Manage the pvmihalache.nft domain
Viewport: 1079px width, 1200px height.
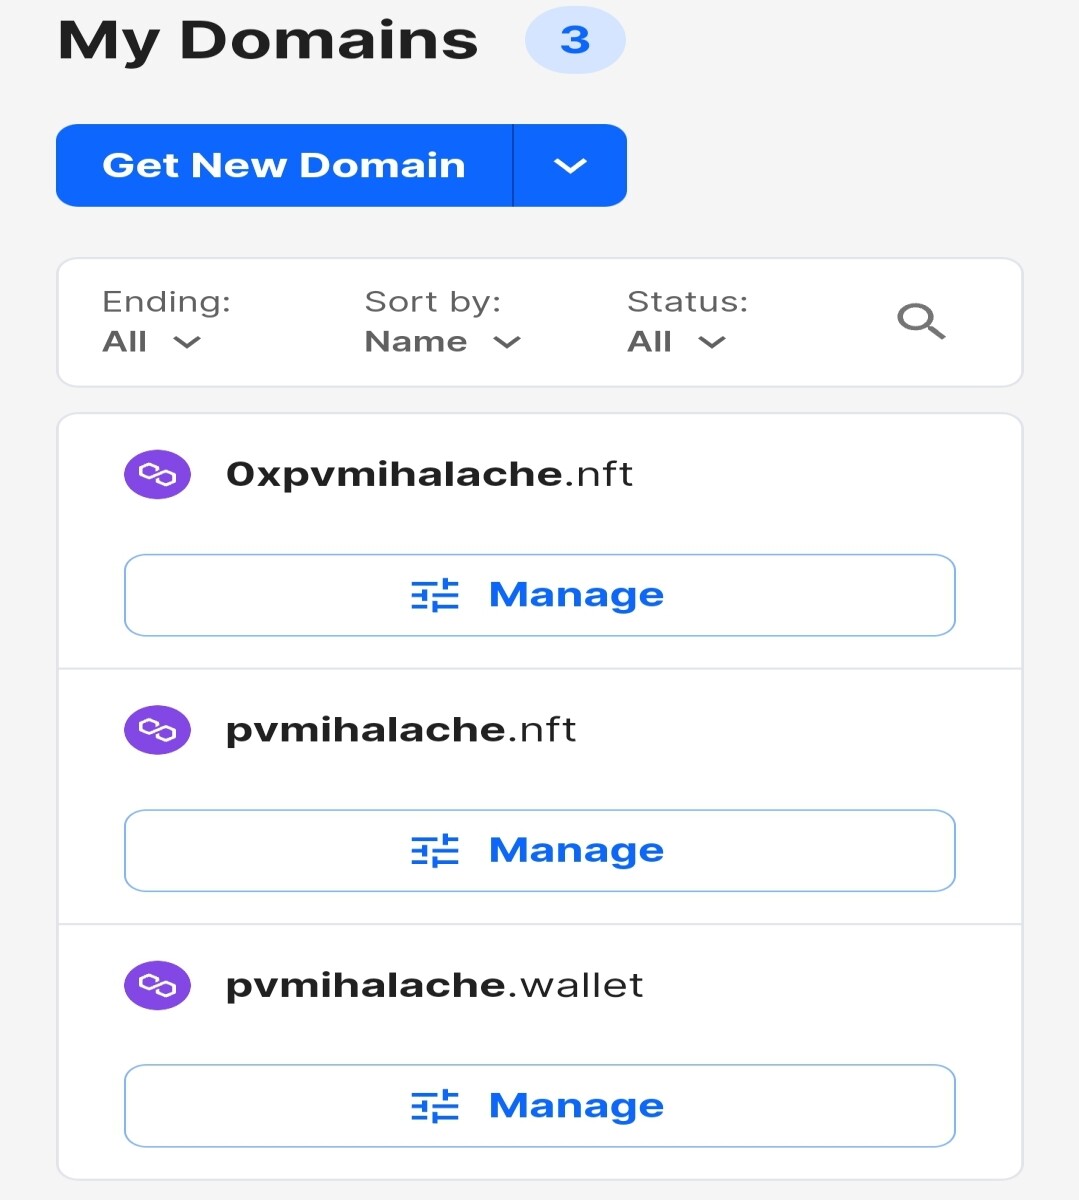(540, 851)
